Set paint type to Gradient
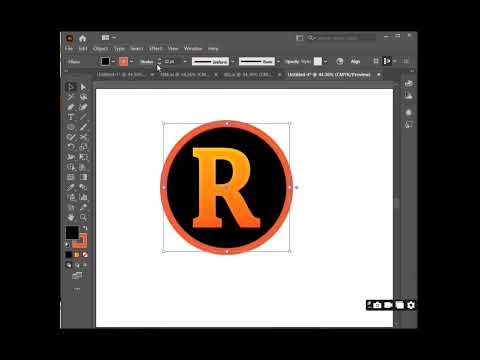This screenshot has width=480, height=360. pyautogui.click(x=77, y=255)
